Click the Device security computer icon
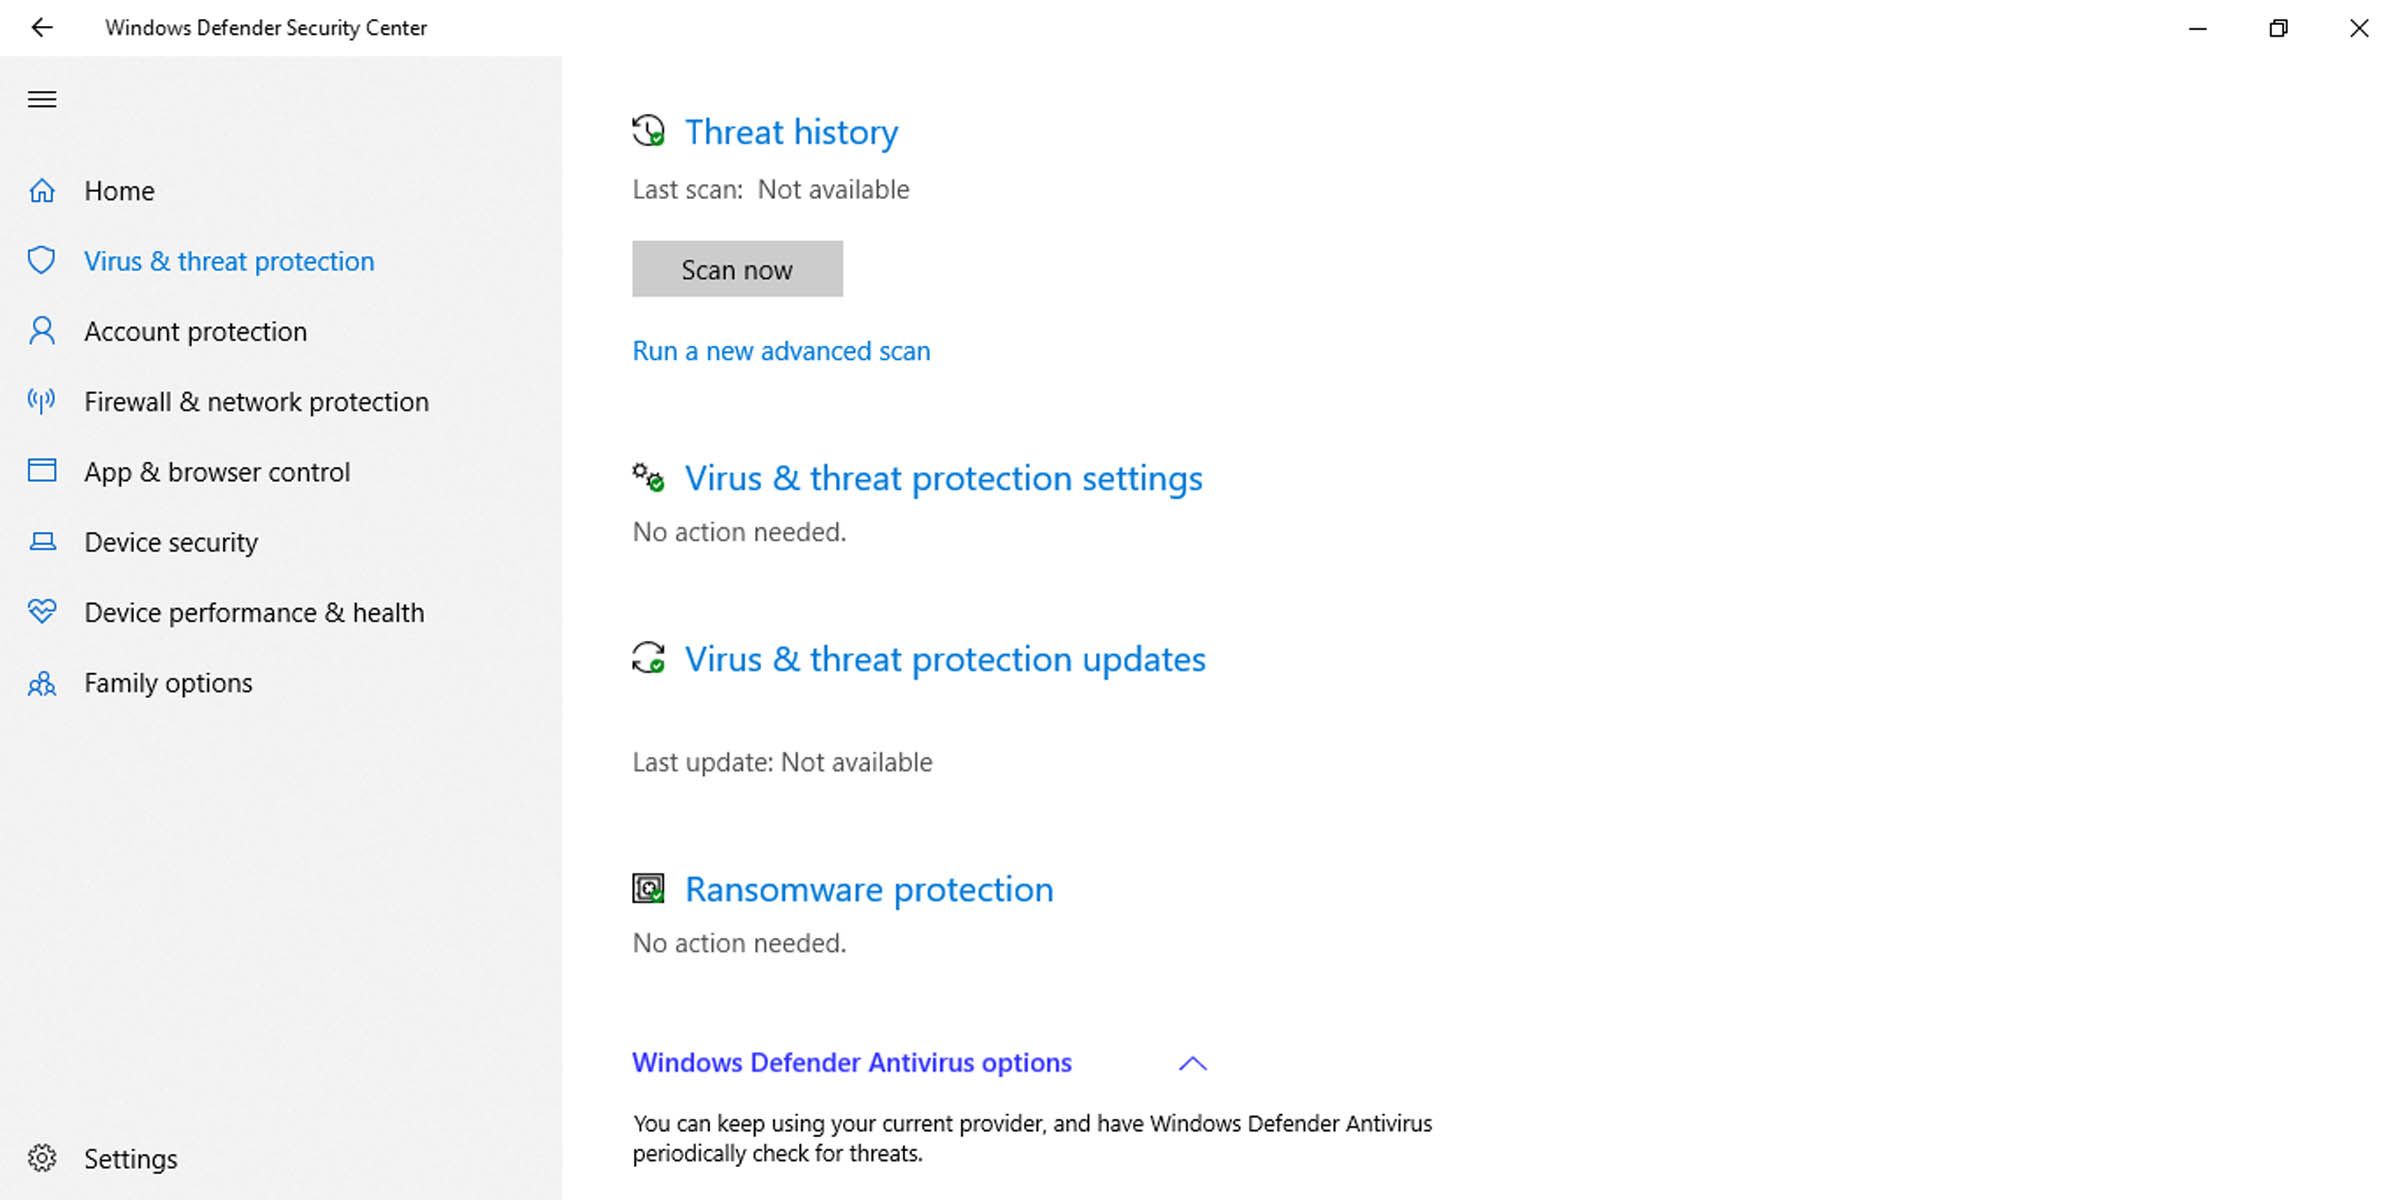This screenshot has height=1200, width=2400. (41, 542)
